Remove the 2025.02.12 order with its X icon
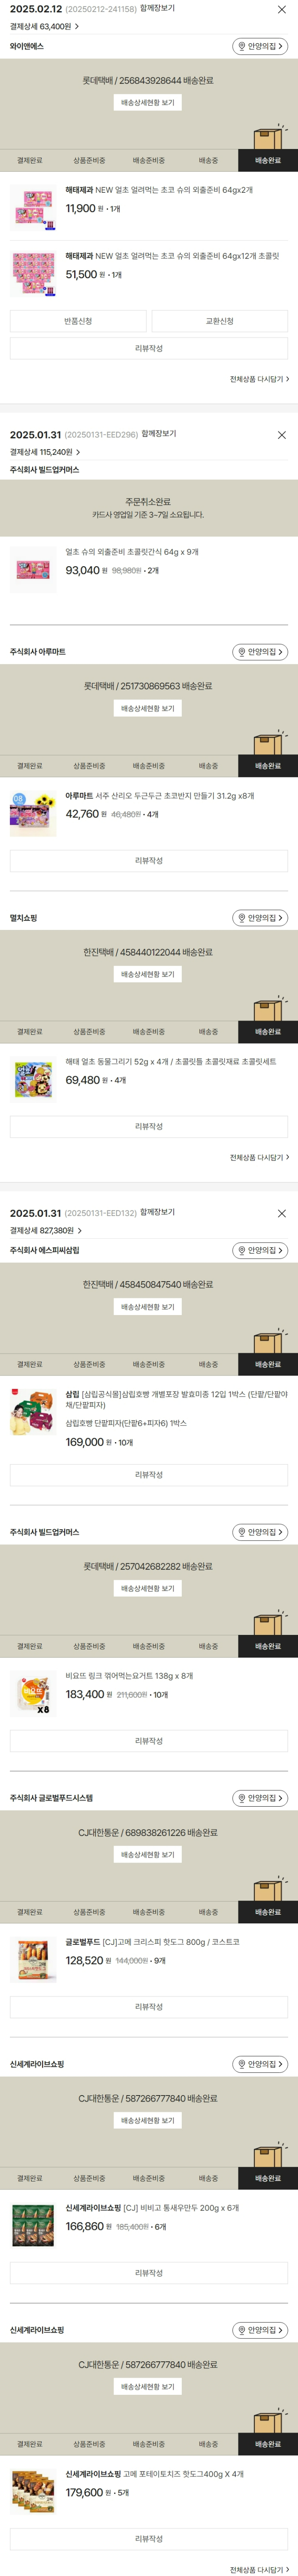The height and width of the screenshot is (2576, 298). (x=281, y=9)
